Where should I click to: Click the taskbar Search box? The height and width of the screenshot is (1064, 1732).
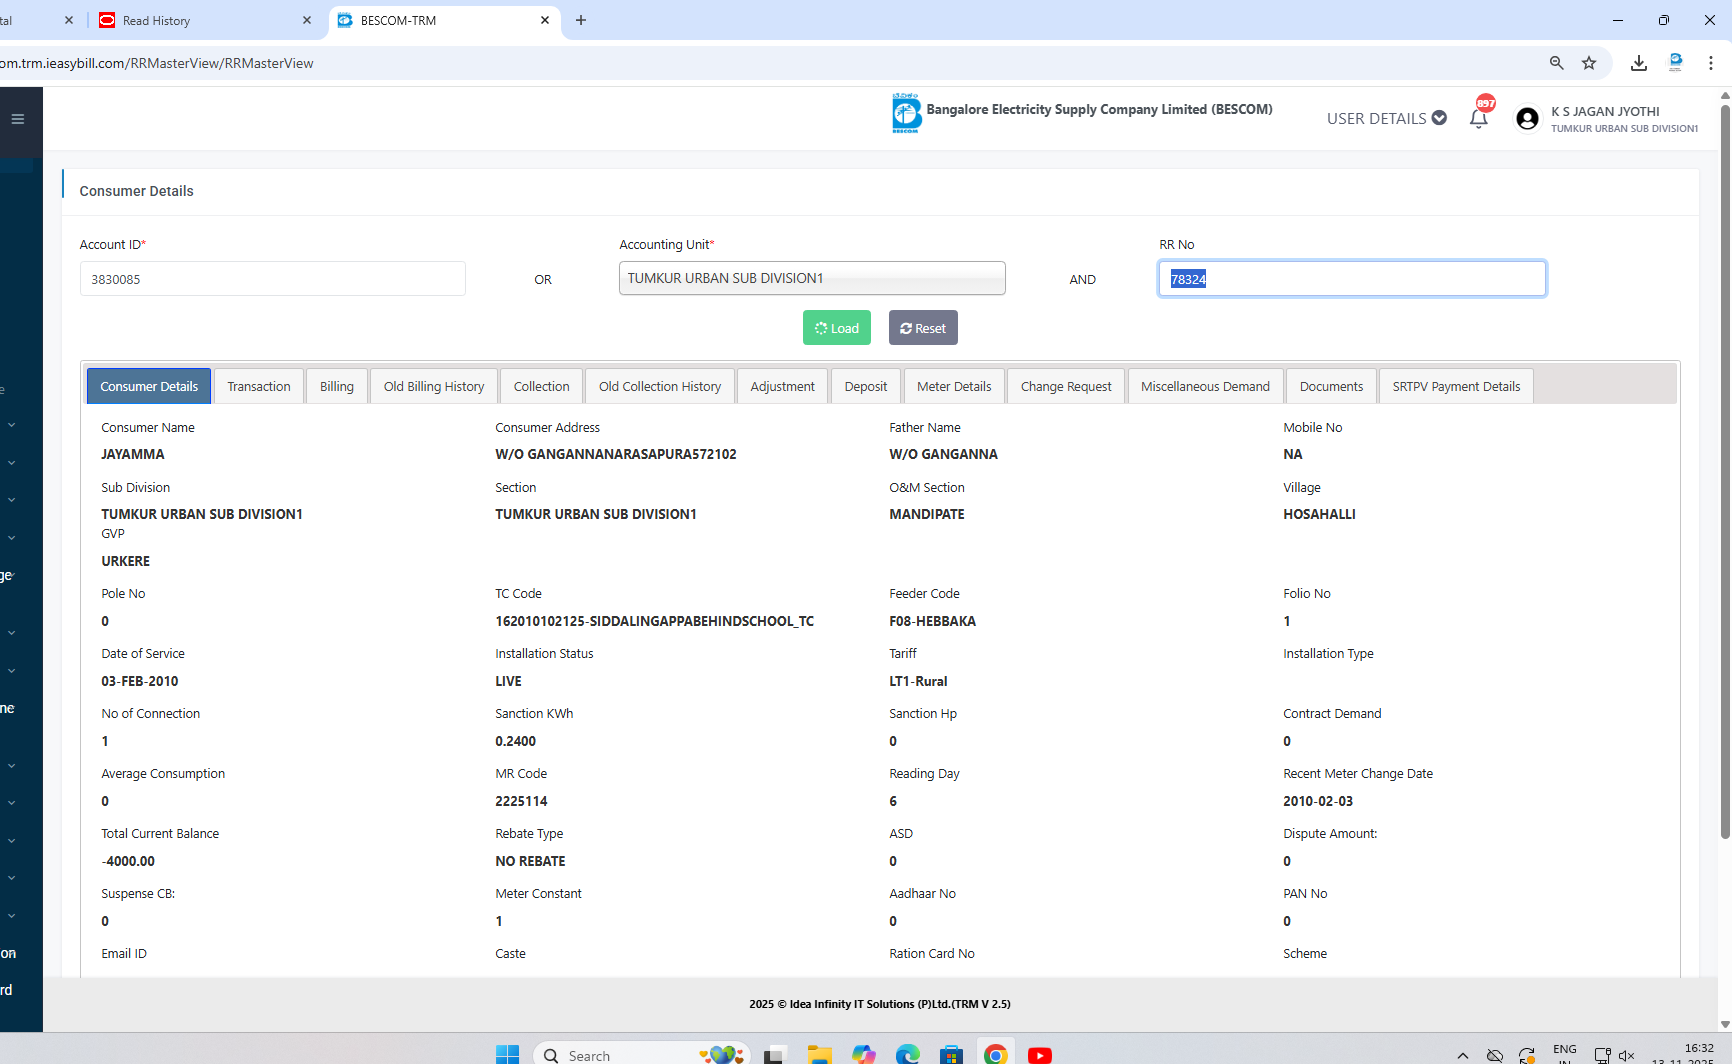click(x=642, y=1055)
